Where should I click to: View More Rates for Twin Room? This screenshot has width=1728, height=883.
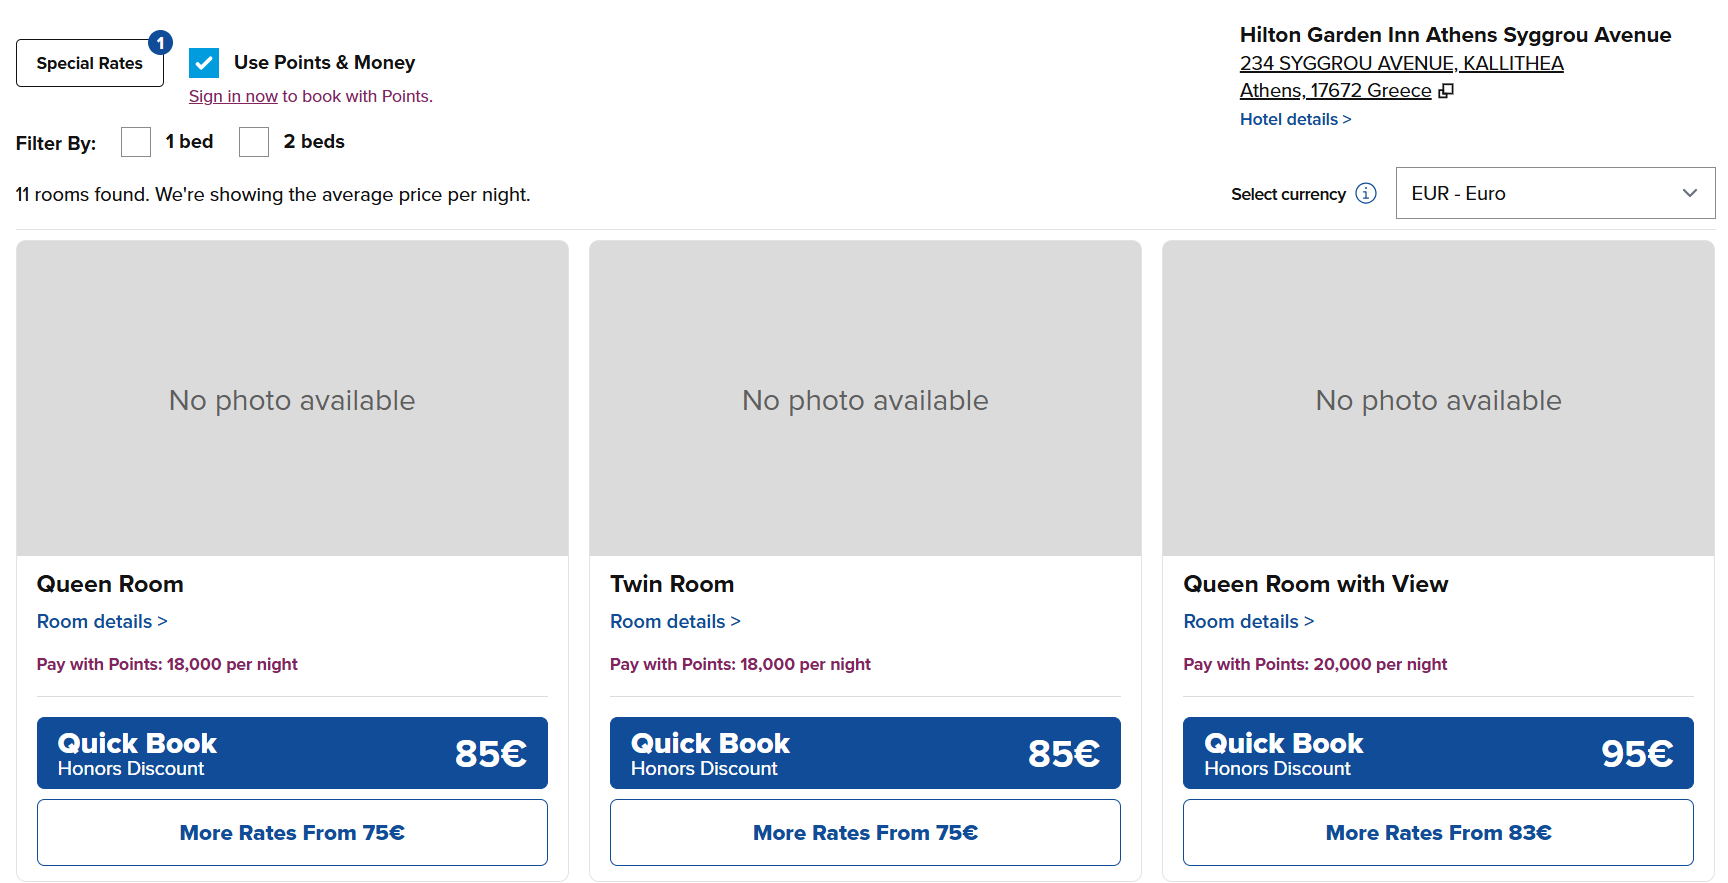point(865,832)
